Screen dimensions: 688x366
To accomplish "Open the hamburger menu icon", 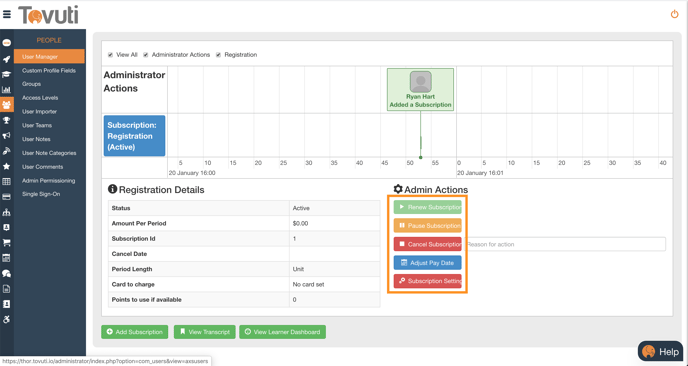I will (7, 14).
